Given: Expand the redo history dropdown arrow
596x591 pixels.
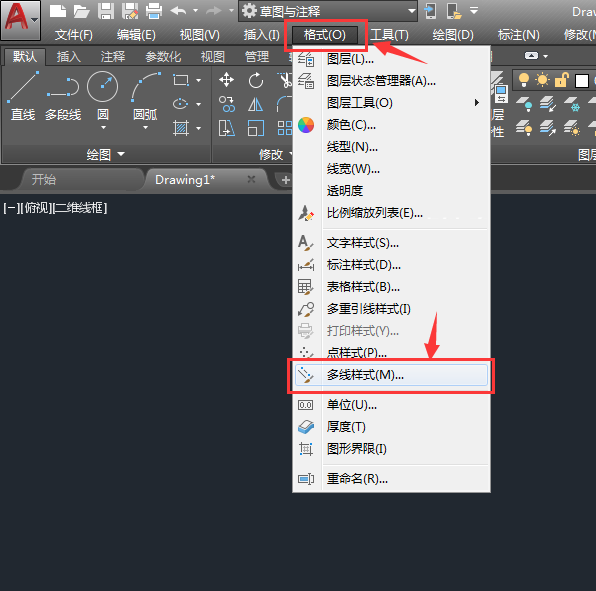Looking at the screenshot, I should coord(231,11).
